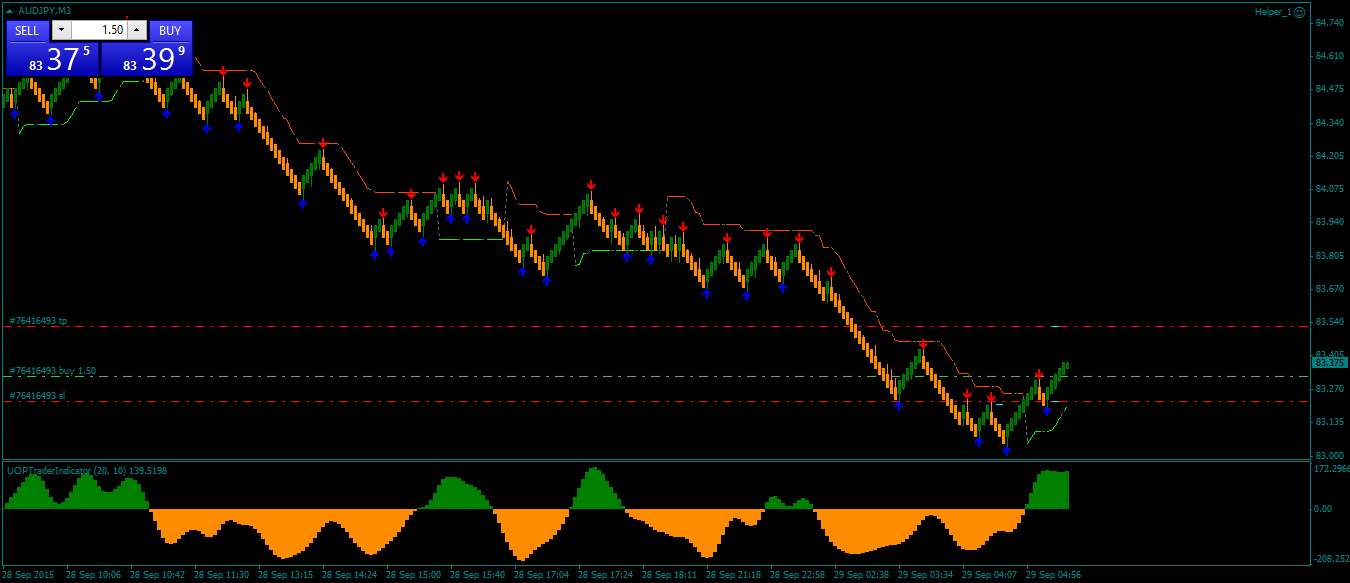
Task: Click the 28 Sep 10:06 time label
Action: [93, 575]
